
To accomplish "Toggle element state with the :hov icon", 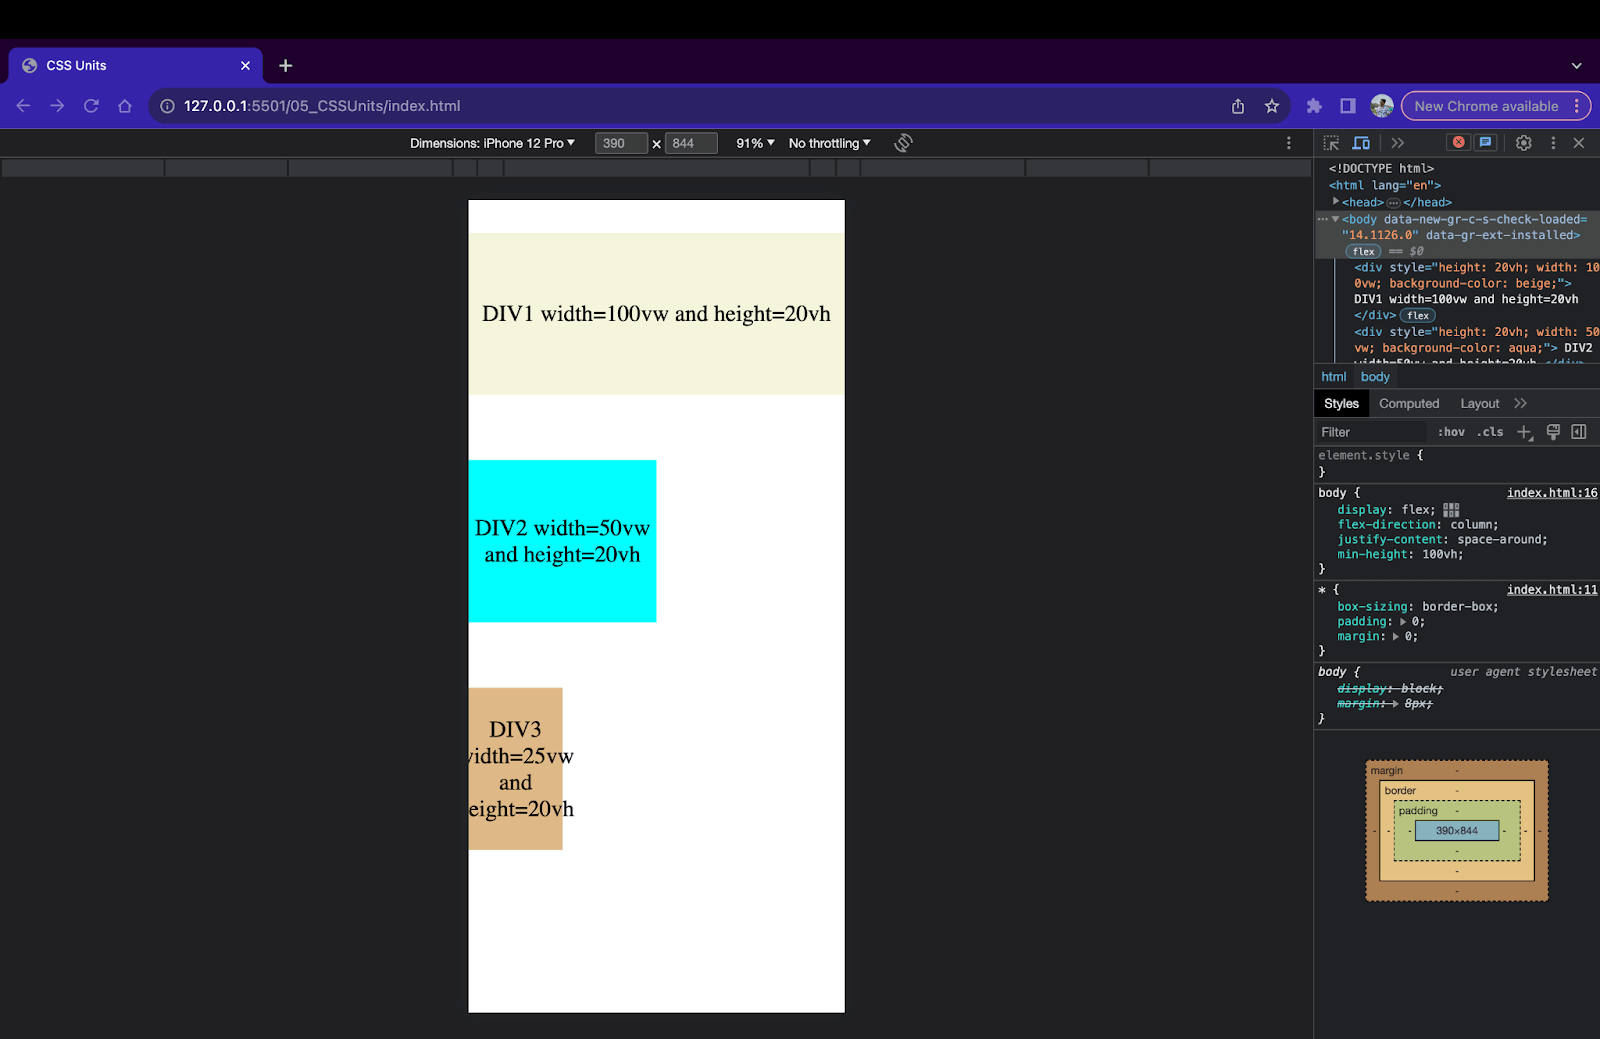I will [1451, 431].
